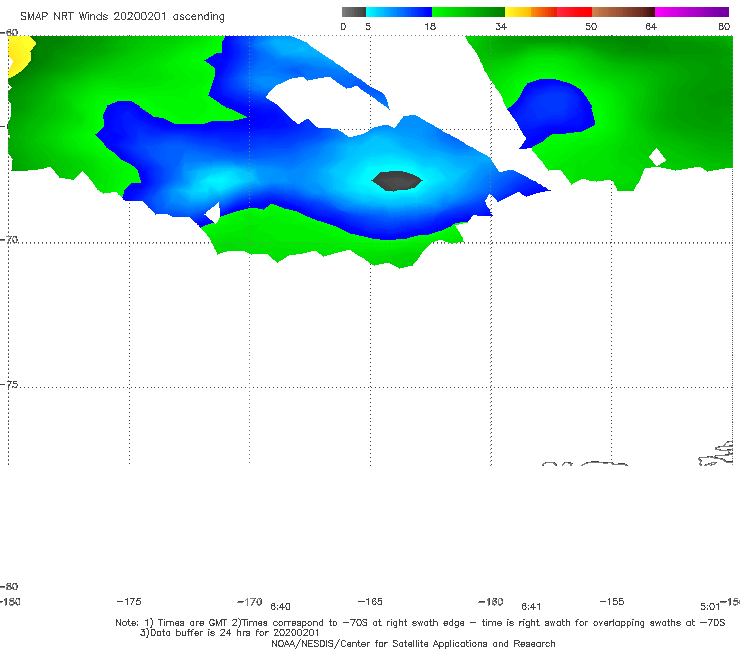
Task: Click the gray segment of the colorbar
Action: tap(354, 12)
